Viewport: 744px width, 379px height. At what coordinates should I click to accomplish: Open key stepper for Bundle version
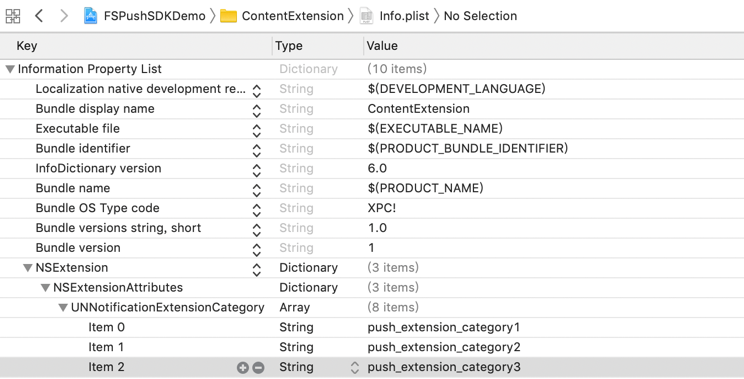pyautogui.click(x=257, y=249)
